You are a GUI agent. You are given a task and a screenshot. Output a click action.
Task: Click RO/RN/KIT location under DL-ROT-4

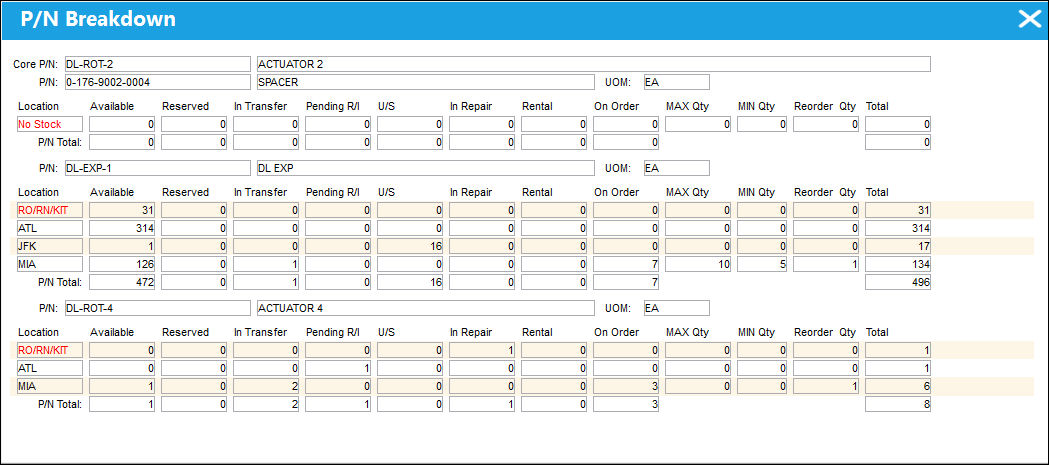[x=50, y=350]
